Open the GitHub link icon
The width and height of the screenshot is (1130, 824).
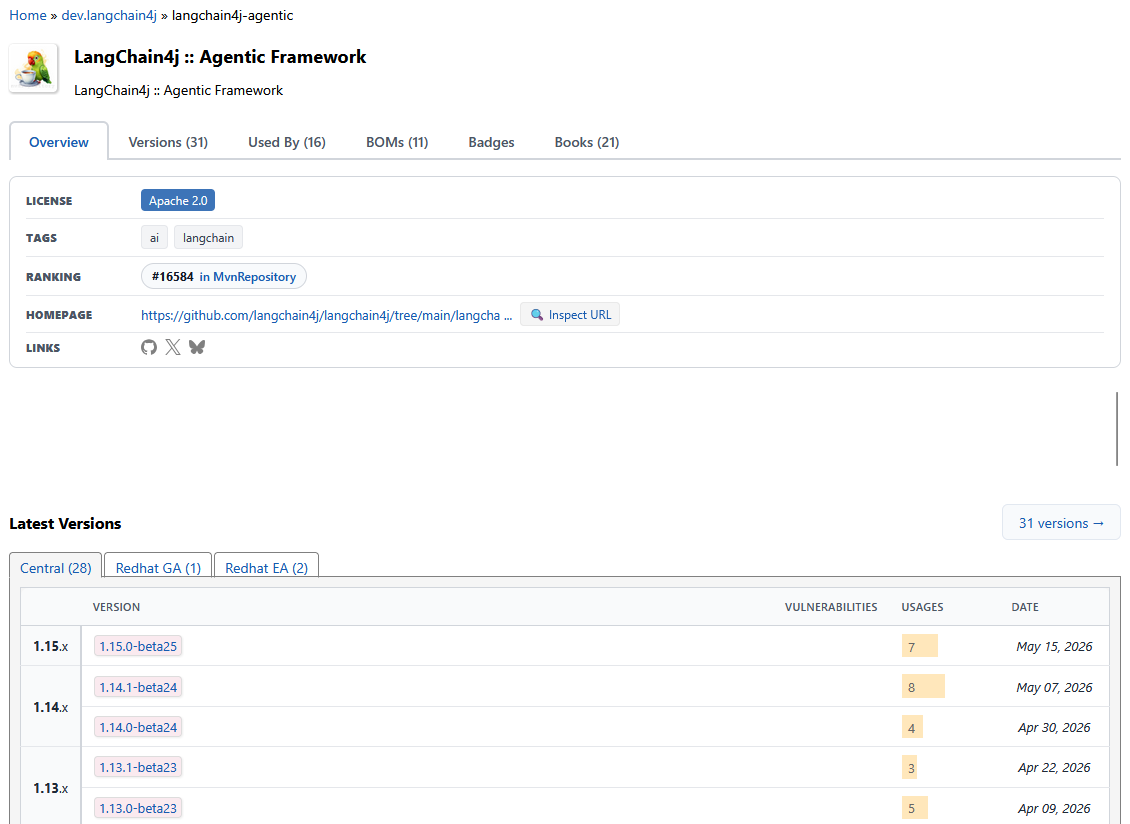148,347
